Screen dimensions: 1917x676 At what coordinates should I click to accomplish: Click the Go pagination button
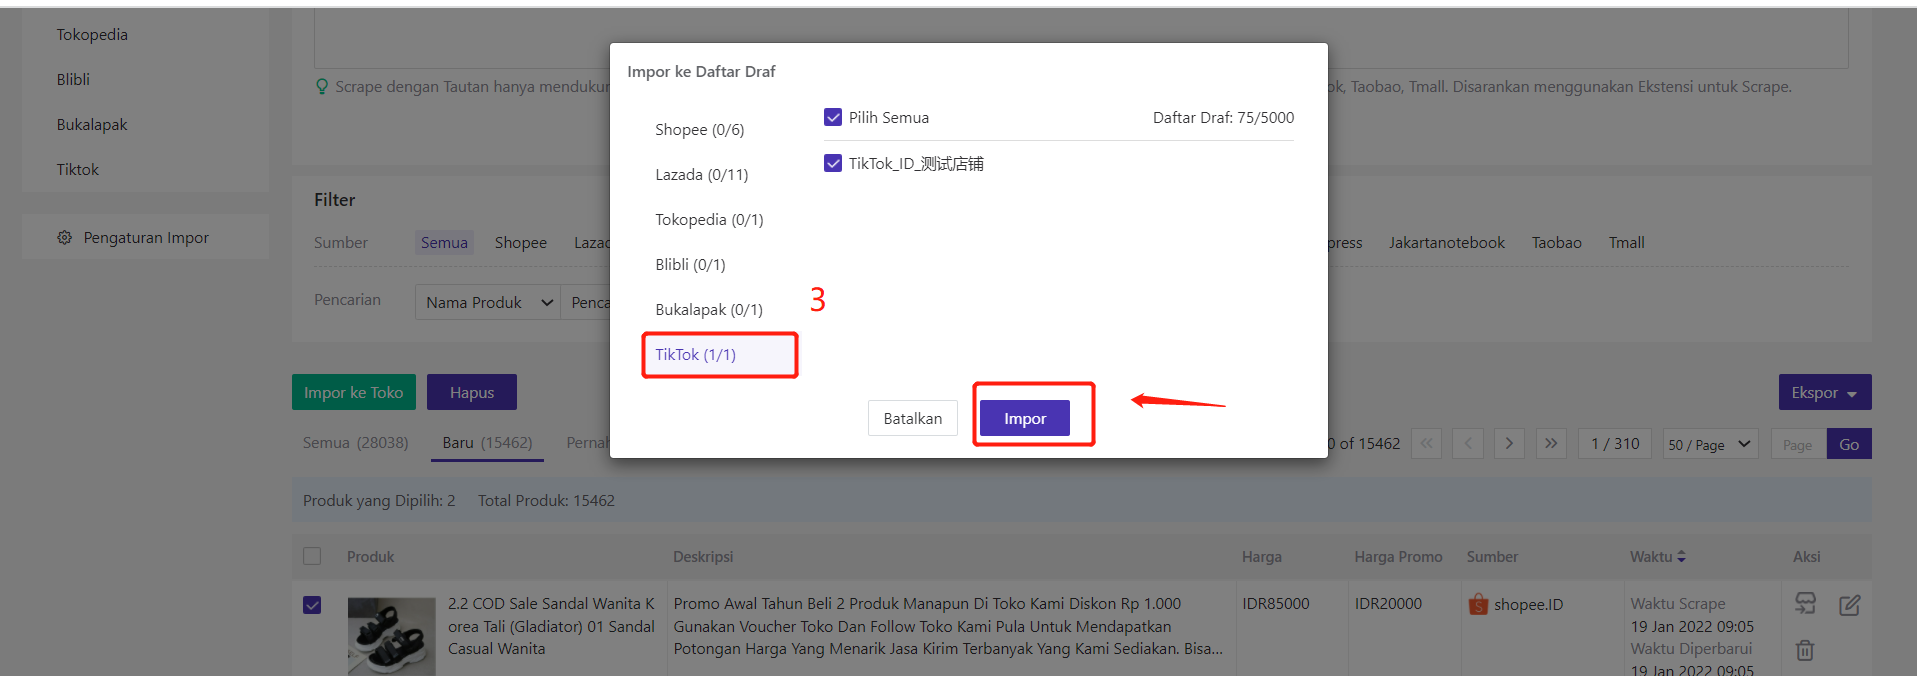pos(1849,445)
